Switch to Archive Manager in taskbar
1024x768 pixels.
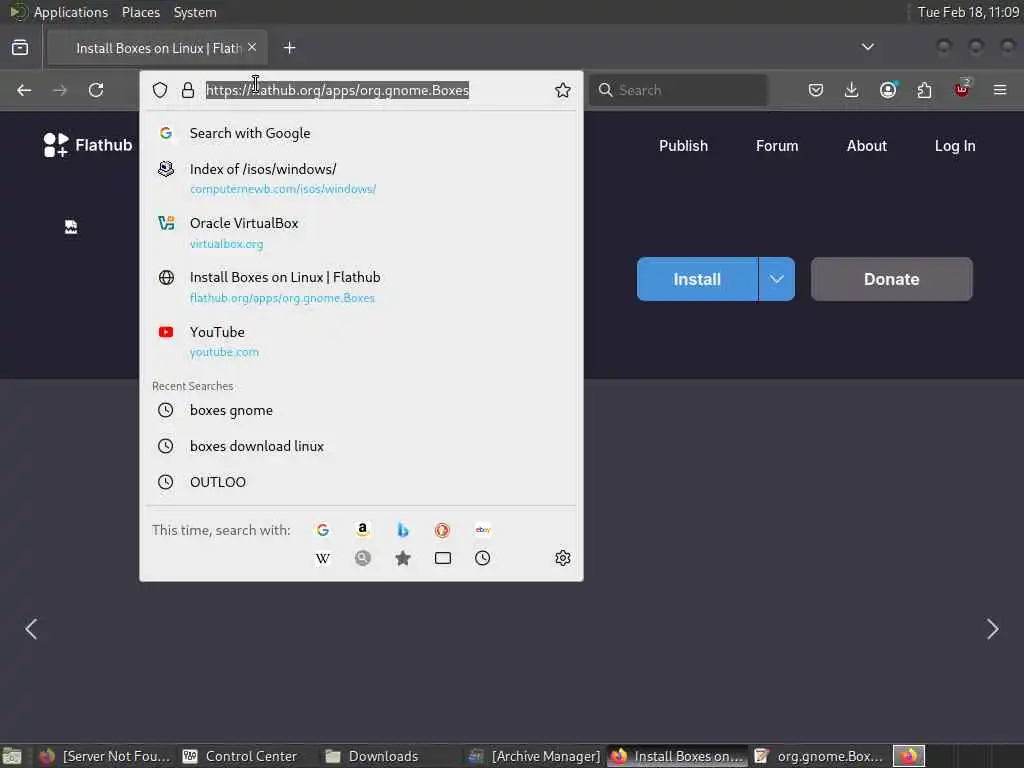coord(534,756)
